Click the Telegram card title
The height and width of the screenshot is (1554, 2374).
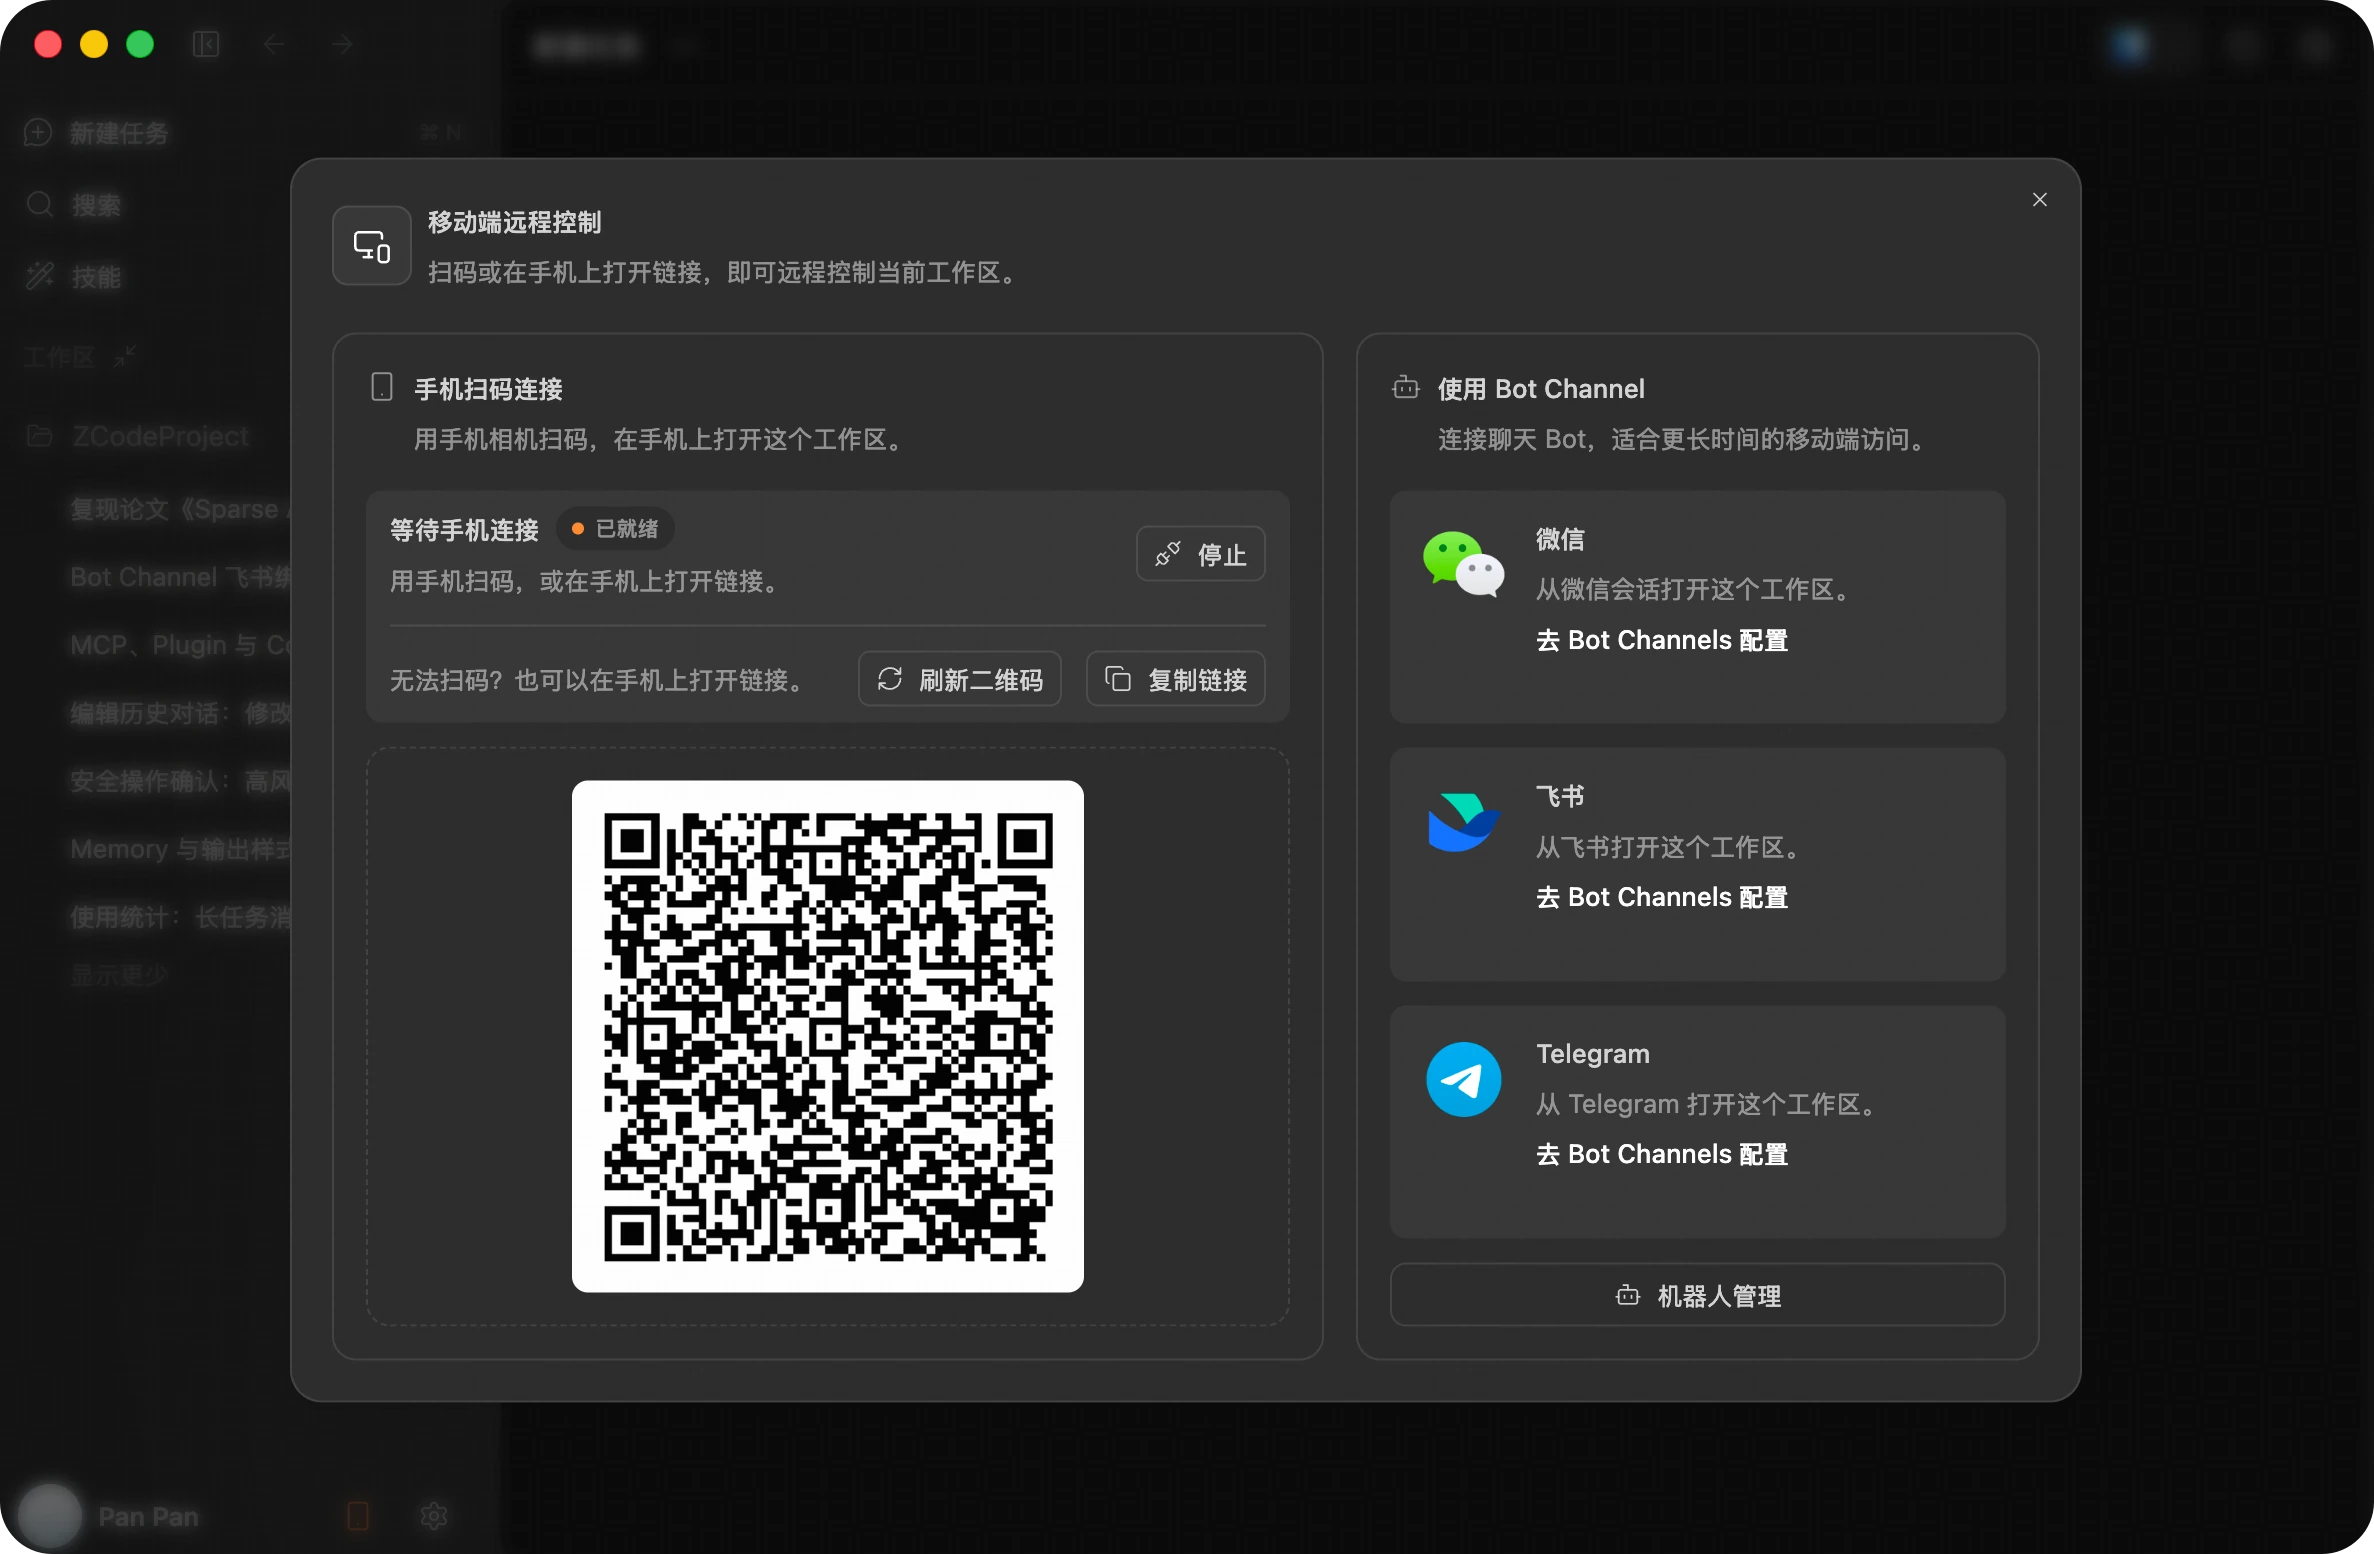point(1593,1054)
